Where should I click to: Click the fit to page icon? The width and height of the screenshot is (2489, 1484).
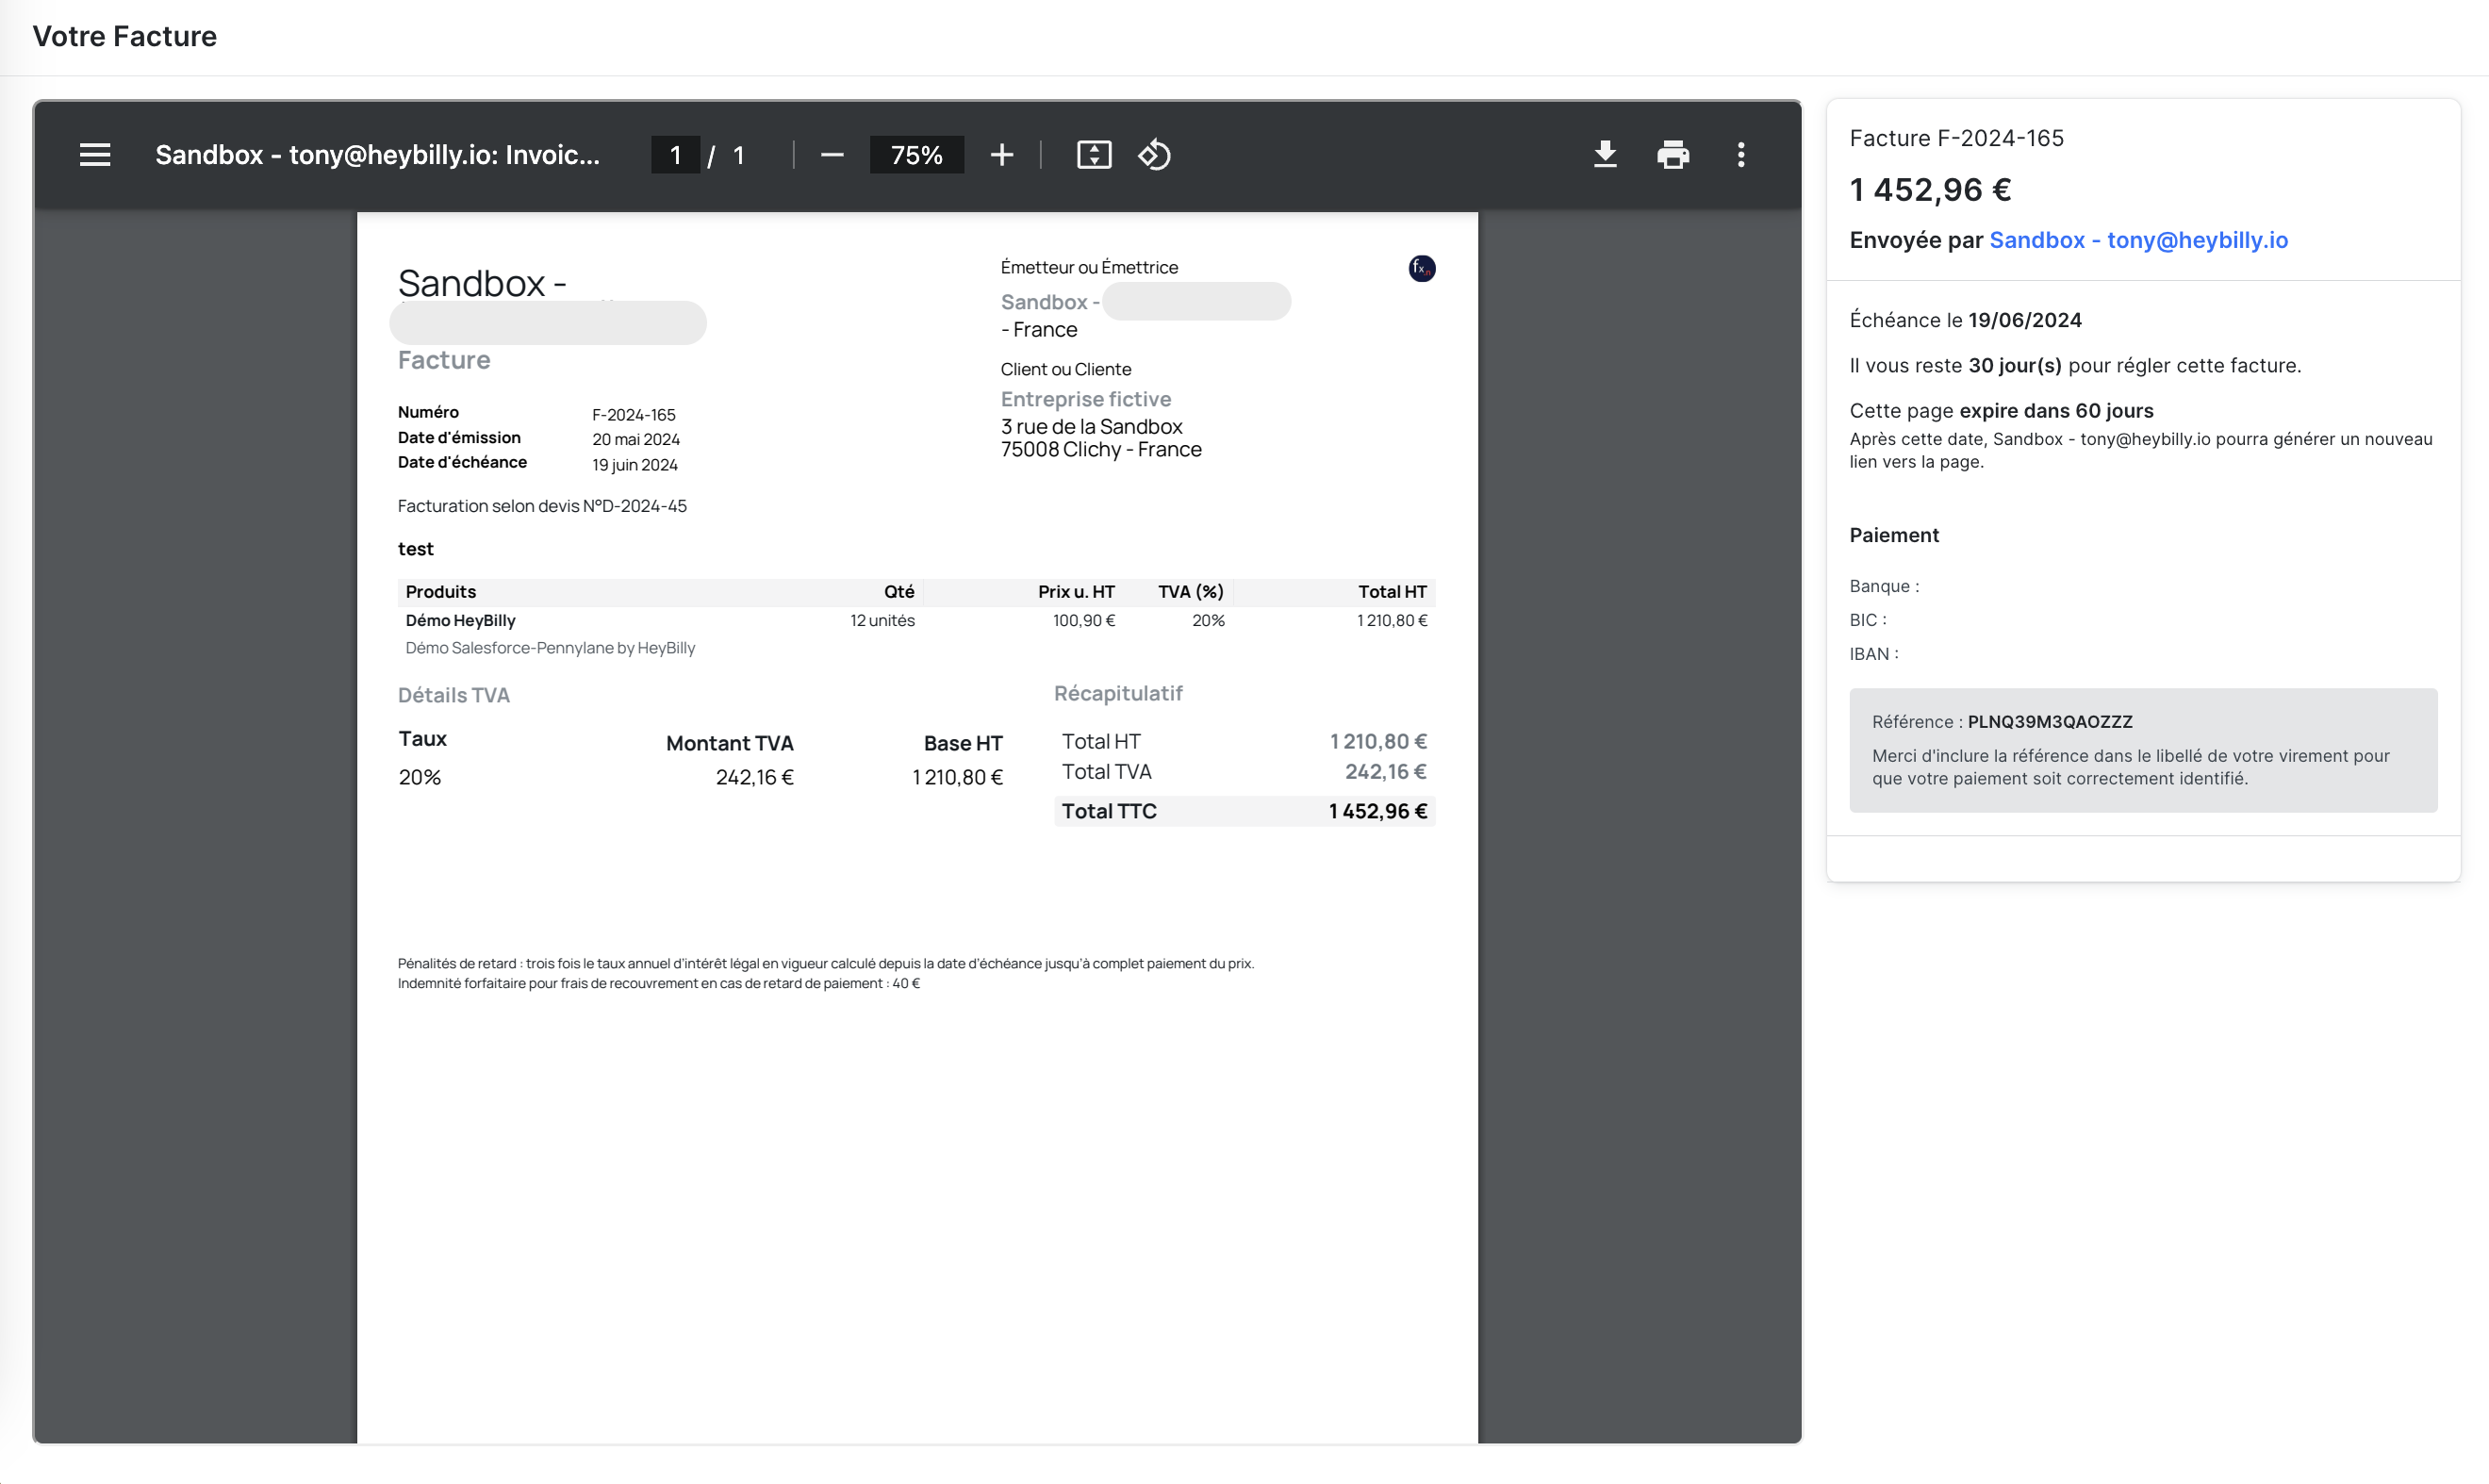pyautogui.click(x=1093, y=155)
